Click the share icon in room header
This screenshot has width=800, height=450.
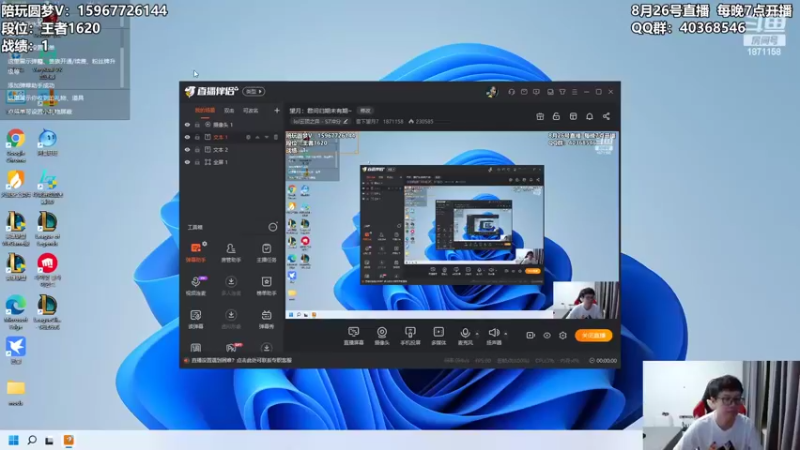606,116
